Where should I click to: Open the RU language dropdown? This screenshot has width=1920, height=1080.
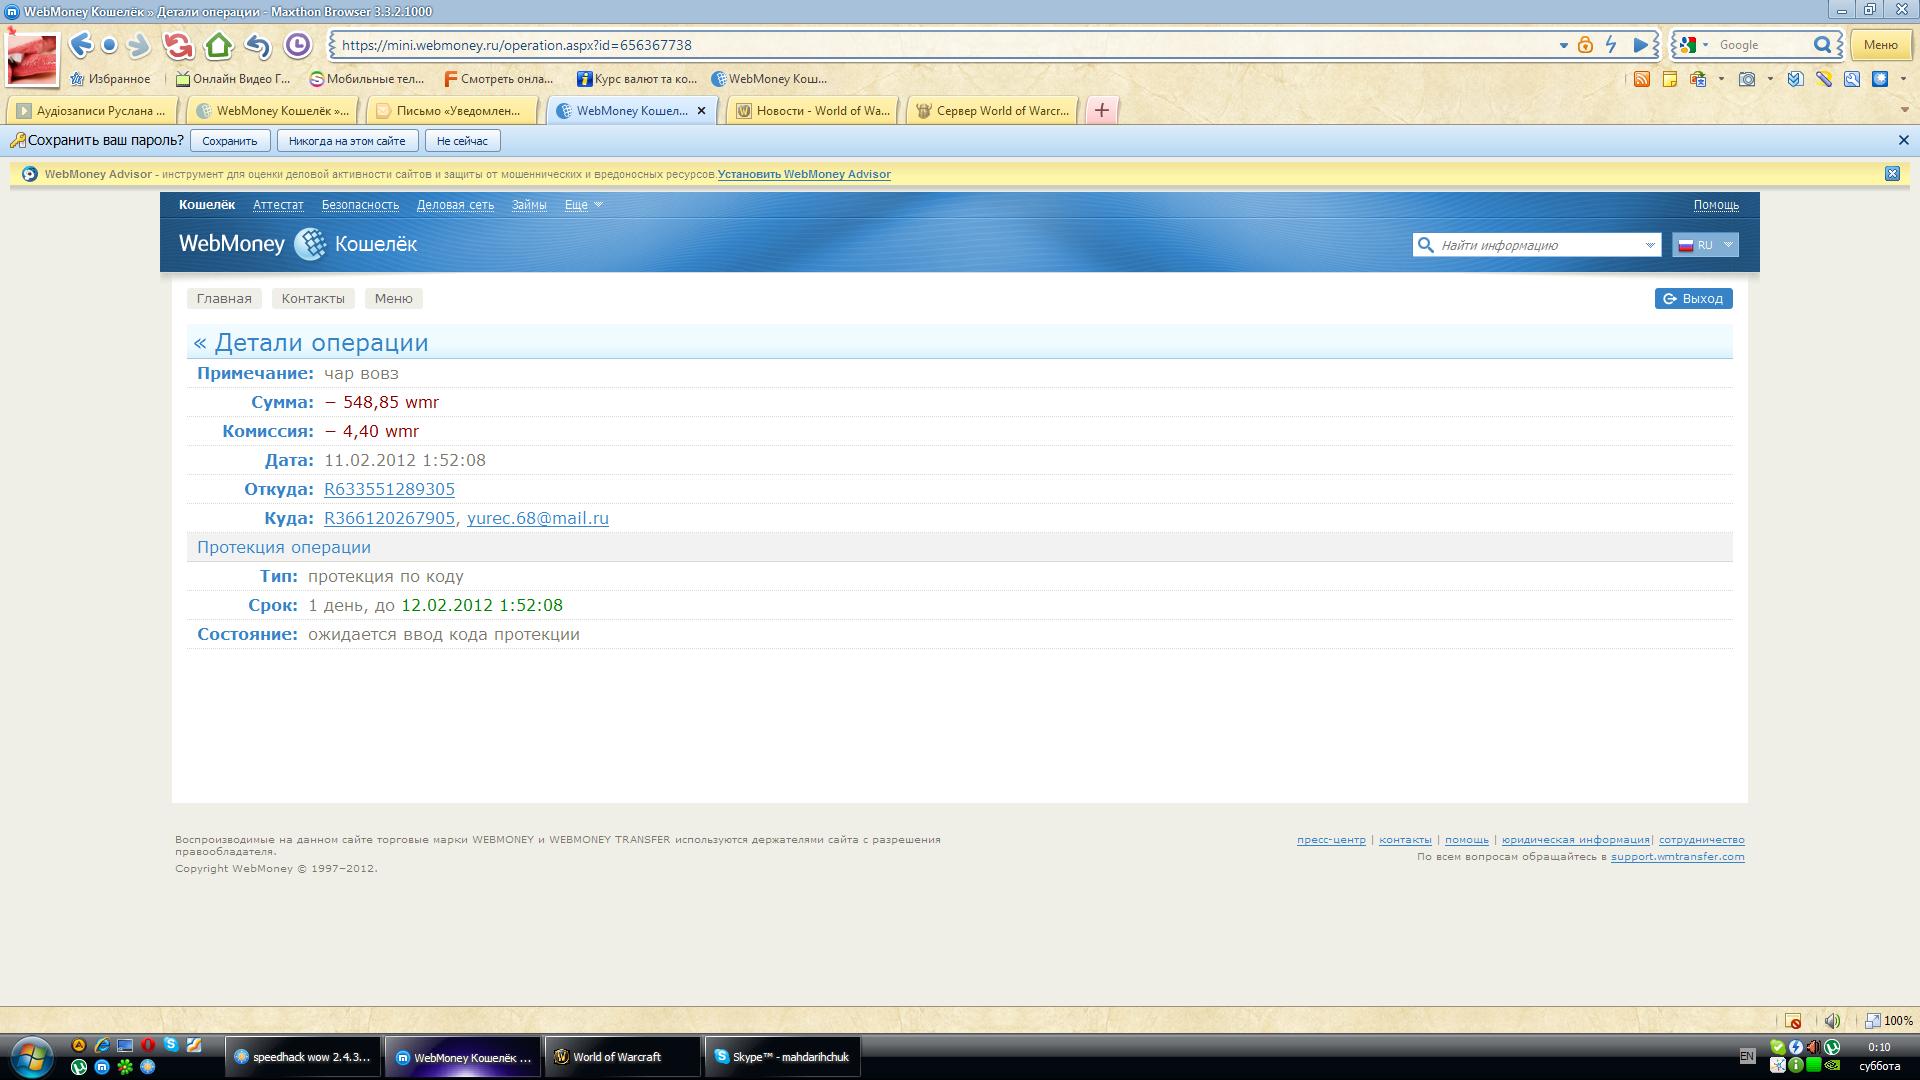tap(1705, 245)
